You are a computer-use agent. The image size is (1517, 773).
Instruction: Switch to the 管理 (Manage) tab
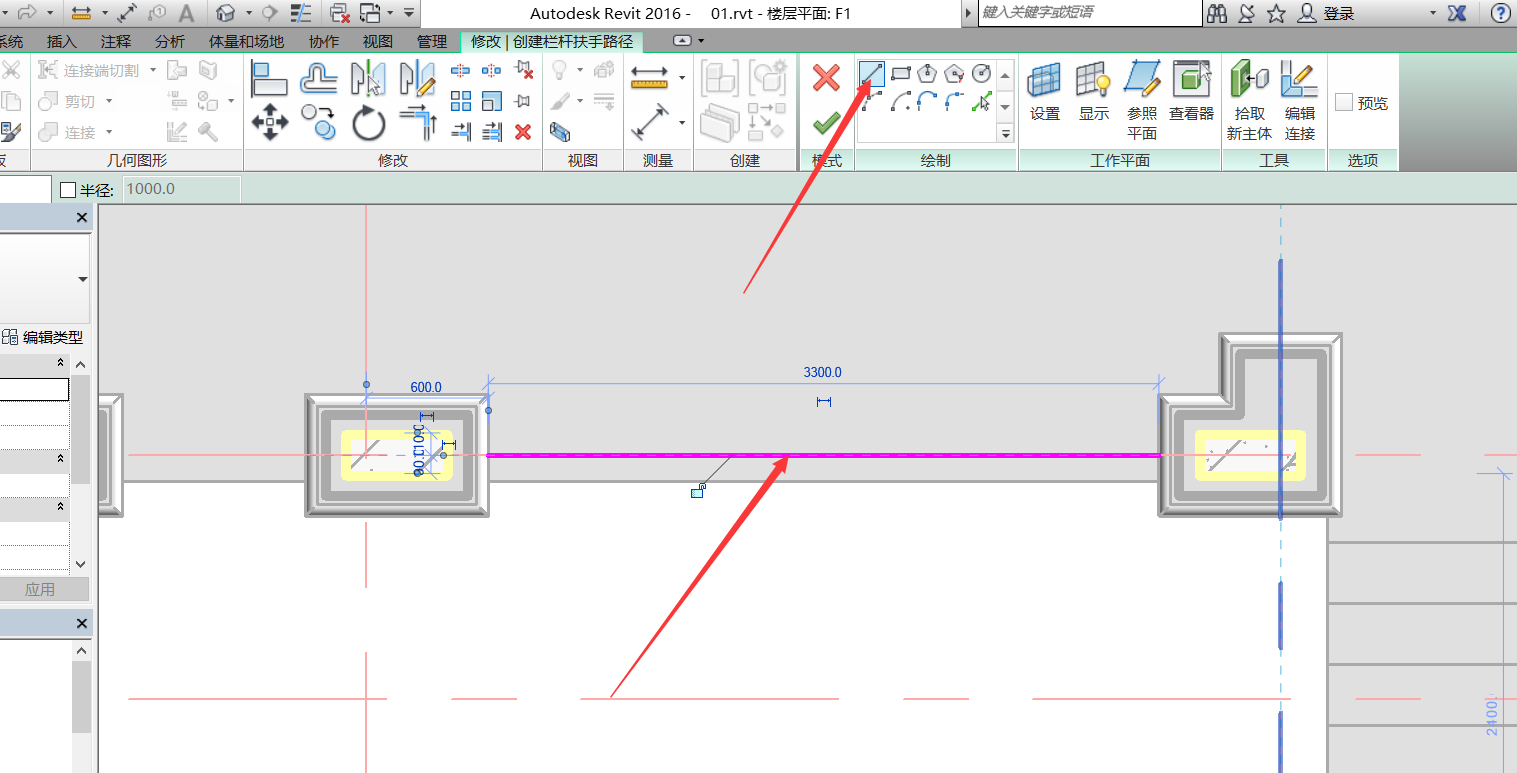[x=431, y=42]
